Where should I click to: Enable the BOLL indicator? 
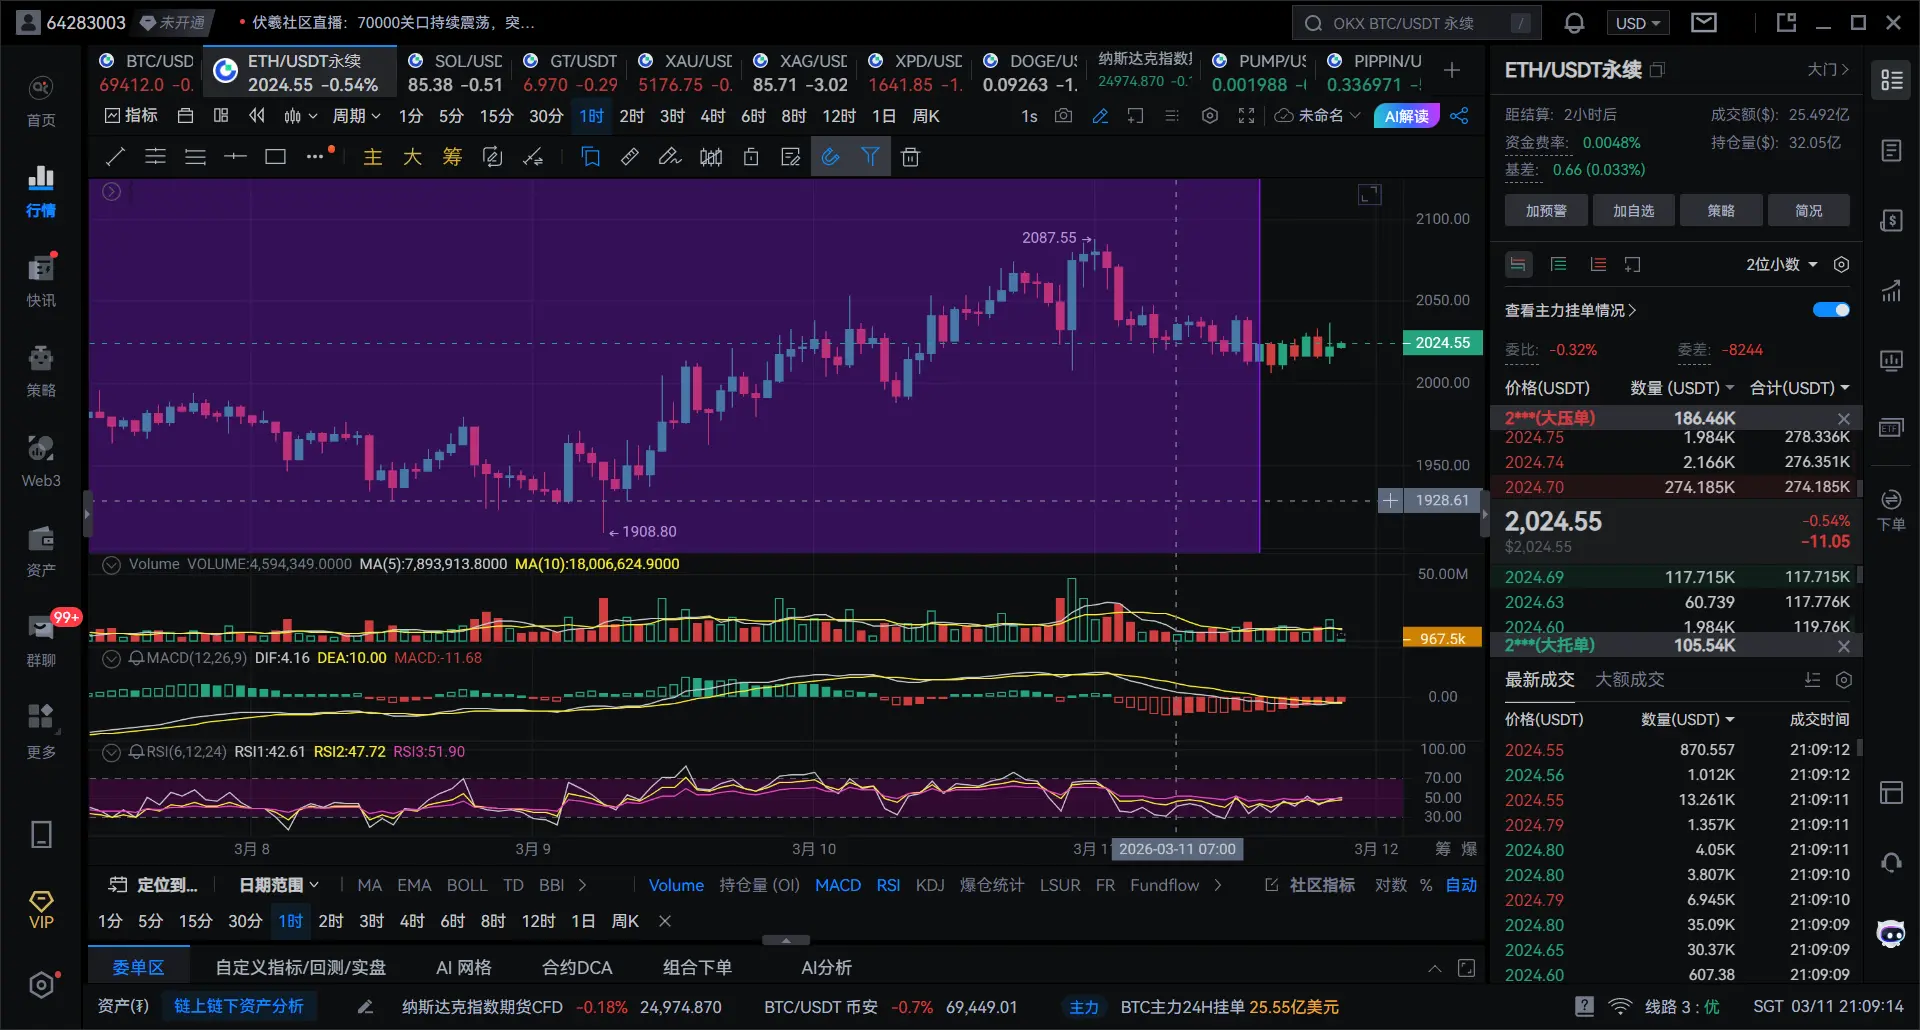(467, 885)
